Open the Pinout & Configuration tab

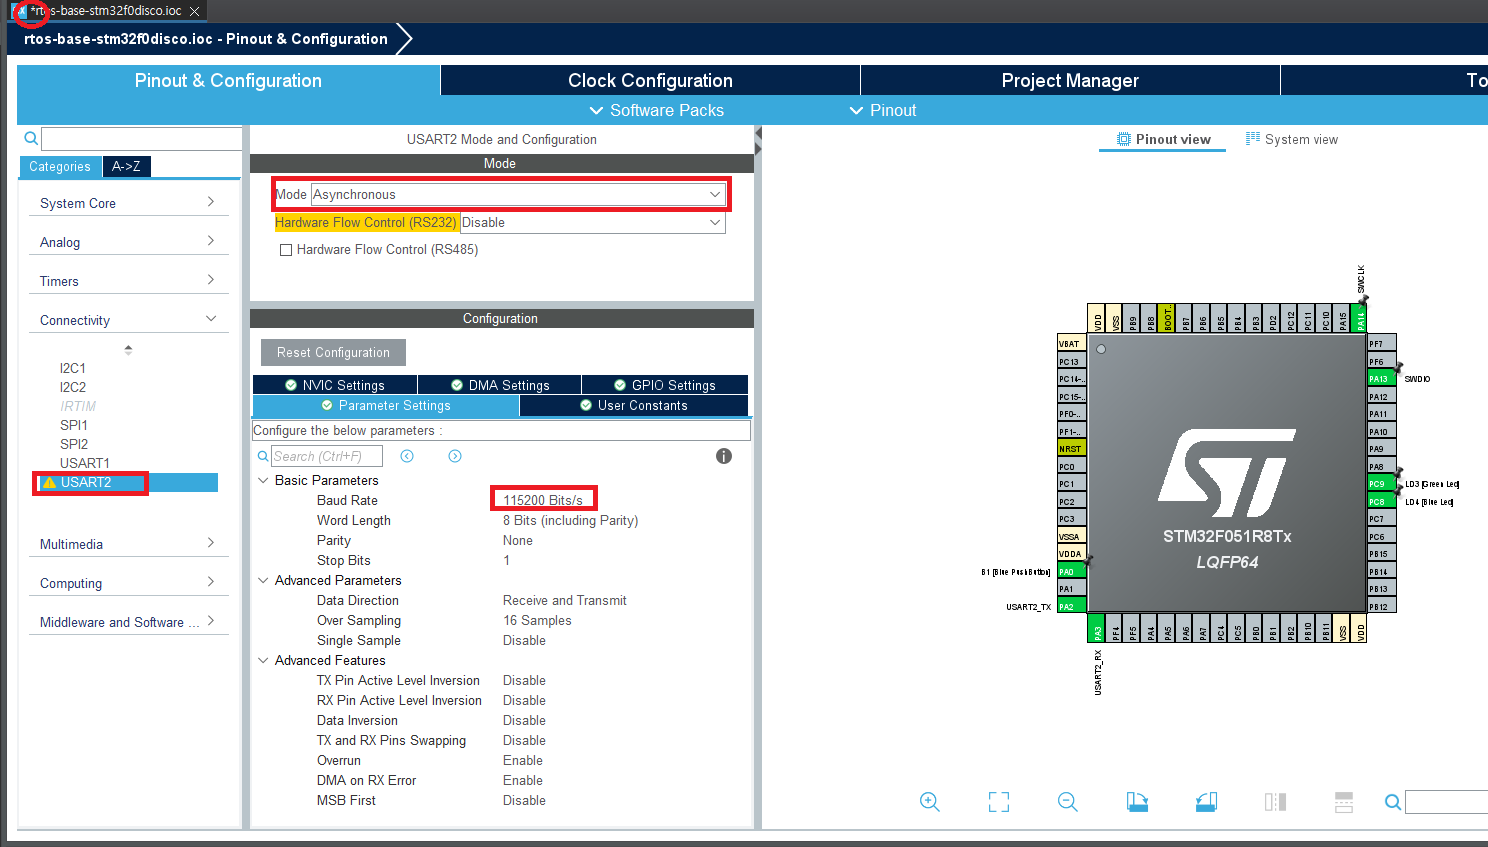pyautogui.click(x=228, y=81)
